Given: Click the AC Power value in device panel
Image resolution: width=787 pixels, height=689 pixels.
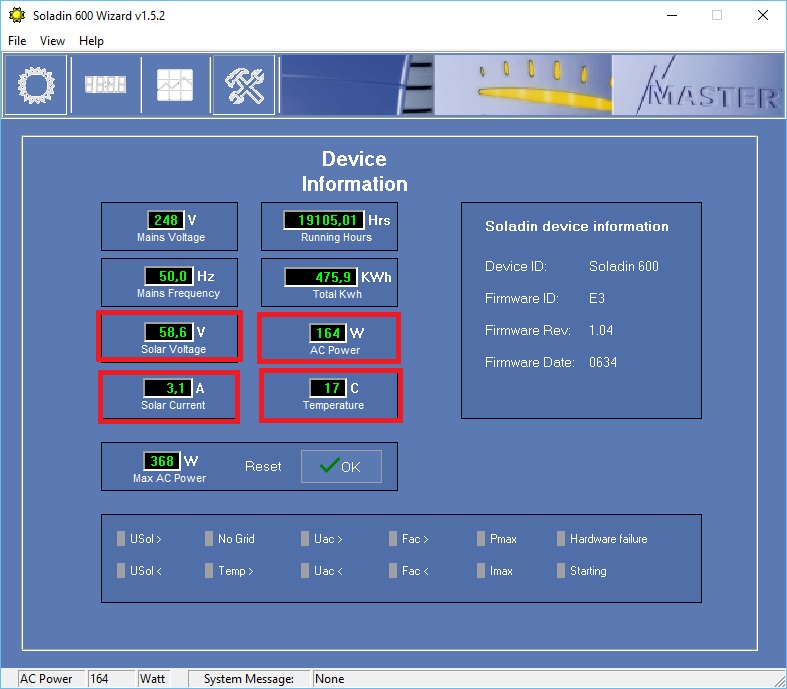Looking at the screenshot, I should (x=328, y=333).
